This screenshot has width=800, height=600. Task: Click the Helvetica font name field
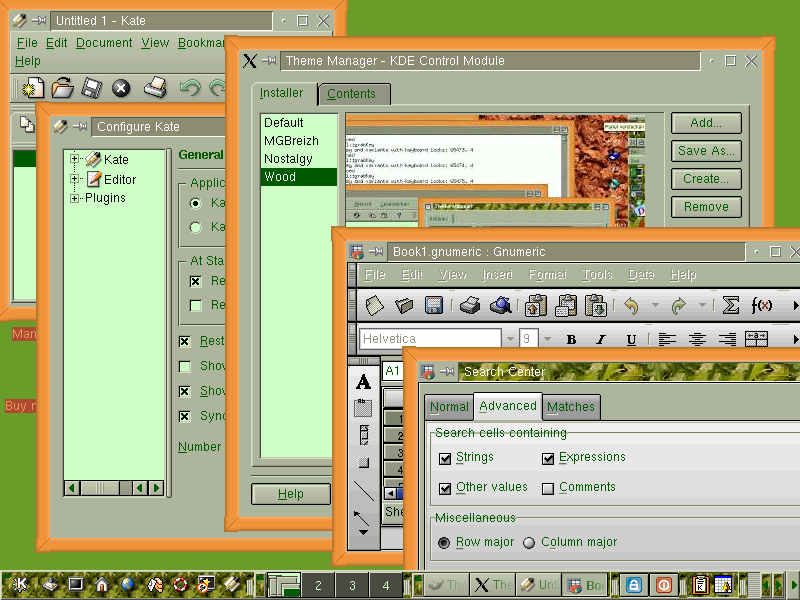coord(430,339)
